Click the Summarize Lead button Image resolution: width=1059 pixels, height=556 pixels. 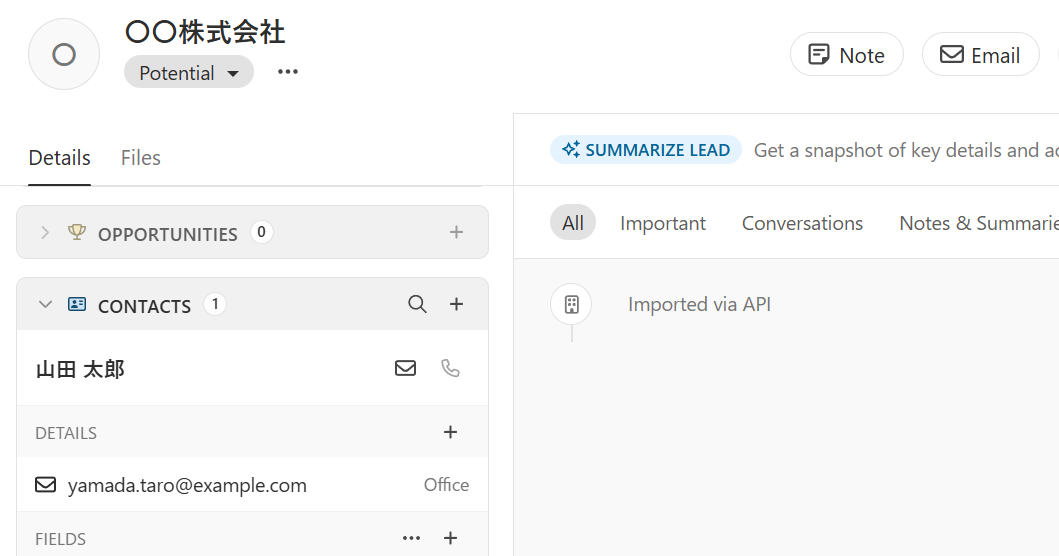click(646, 150)
